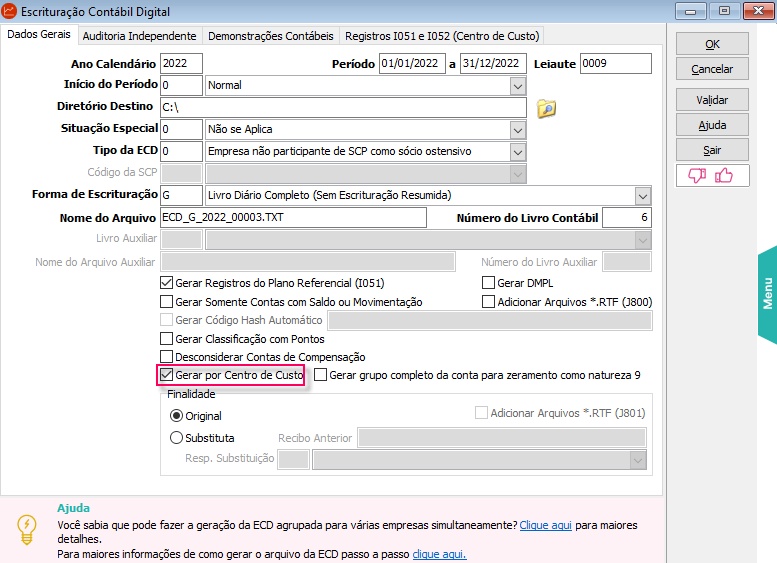Click the Ano Calendário field
This screenshot has height=563, width=777.
pos(181,63)
